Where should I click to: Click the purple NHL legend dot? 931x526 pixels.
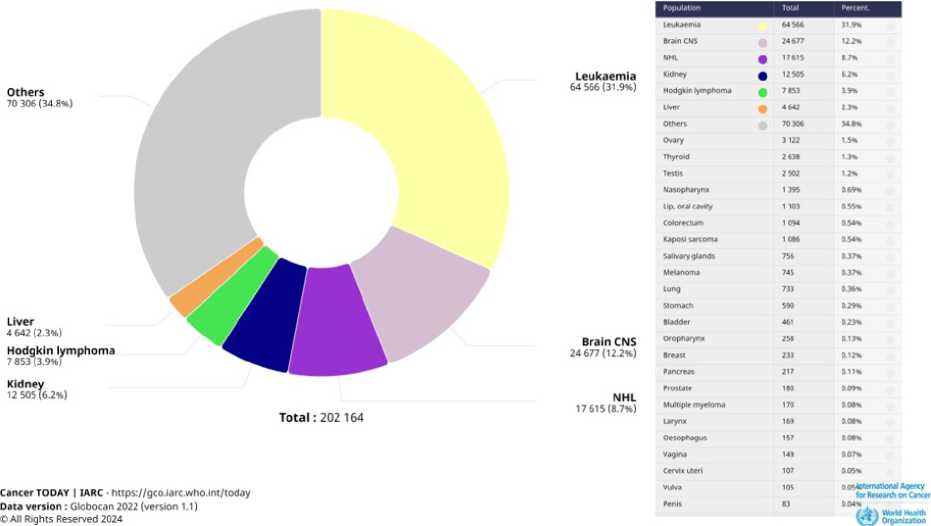(x=762, y=58)
